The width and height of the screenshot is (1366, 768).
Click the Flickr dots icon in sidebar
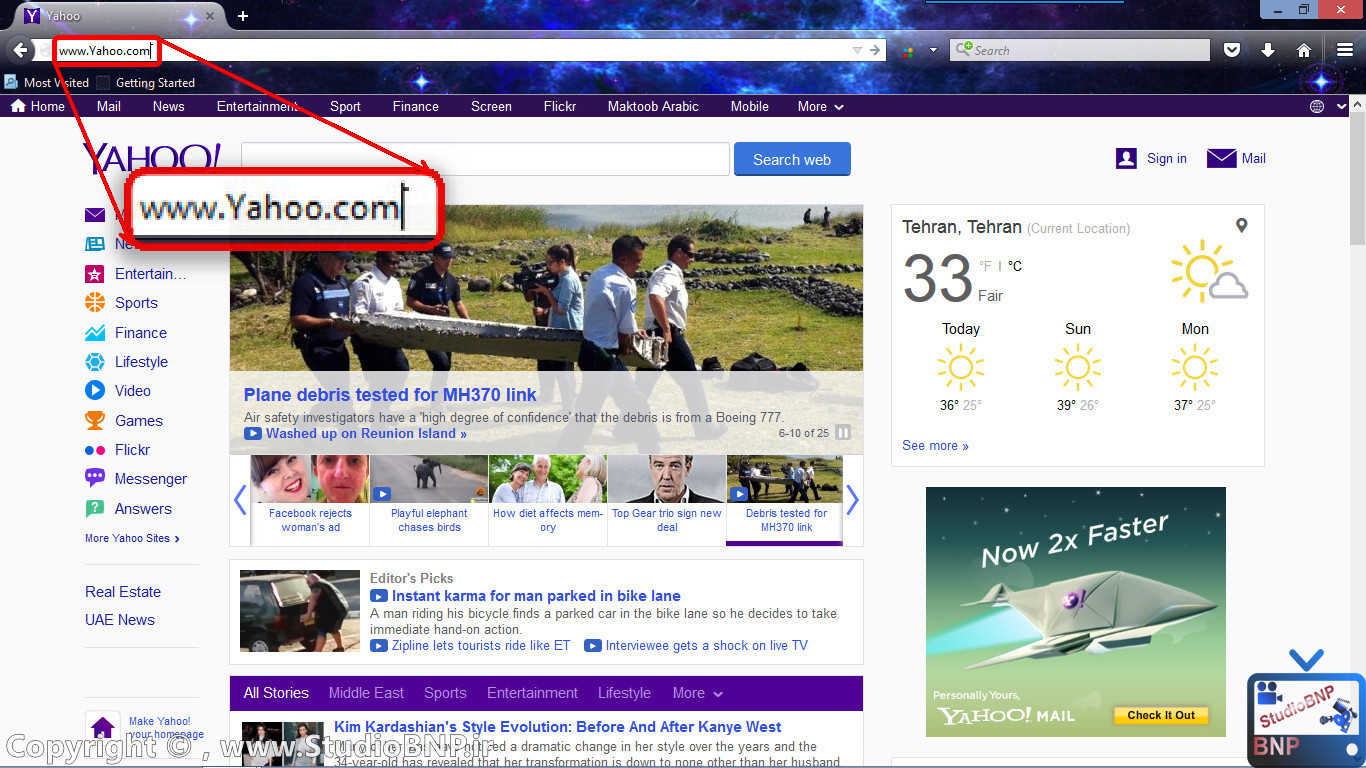click(95, 450)
